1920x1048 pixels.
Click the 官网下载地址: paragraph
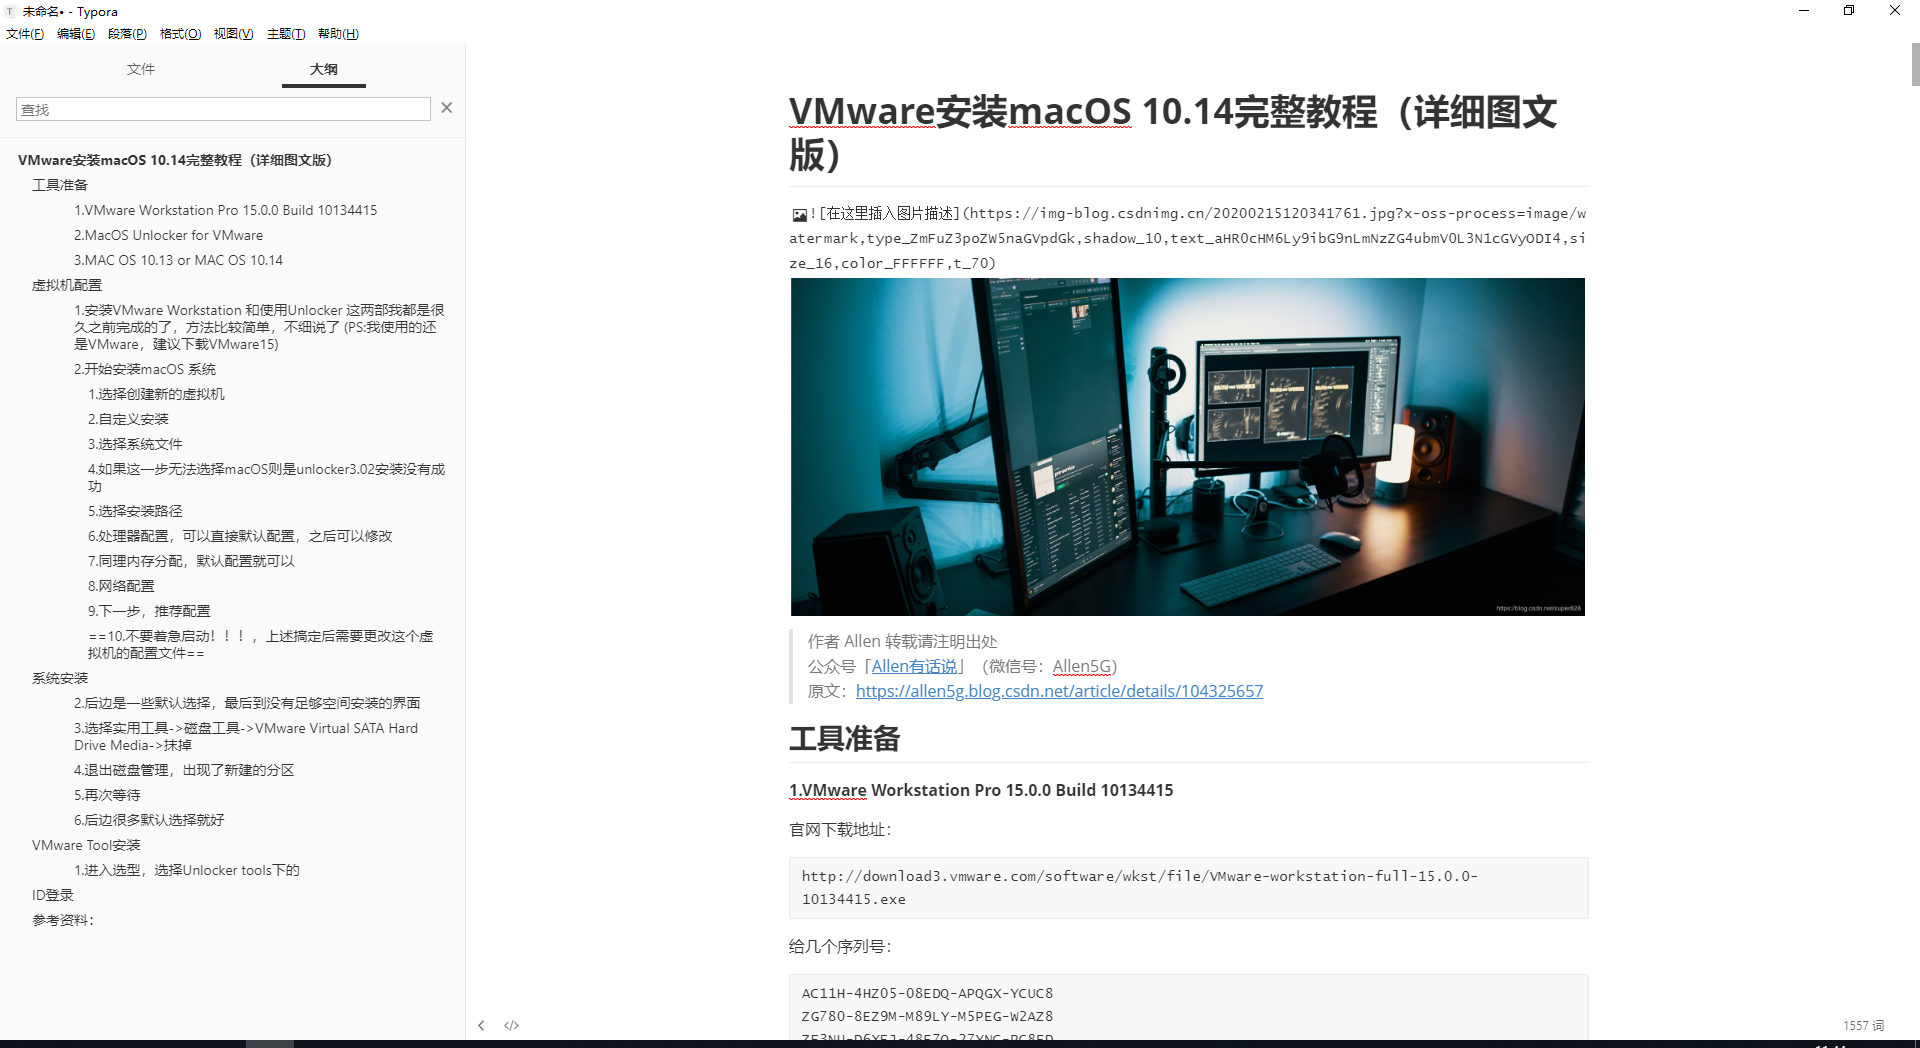coord(840,829)
